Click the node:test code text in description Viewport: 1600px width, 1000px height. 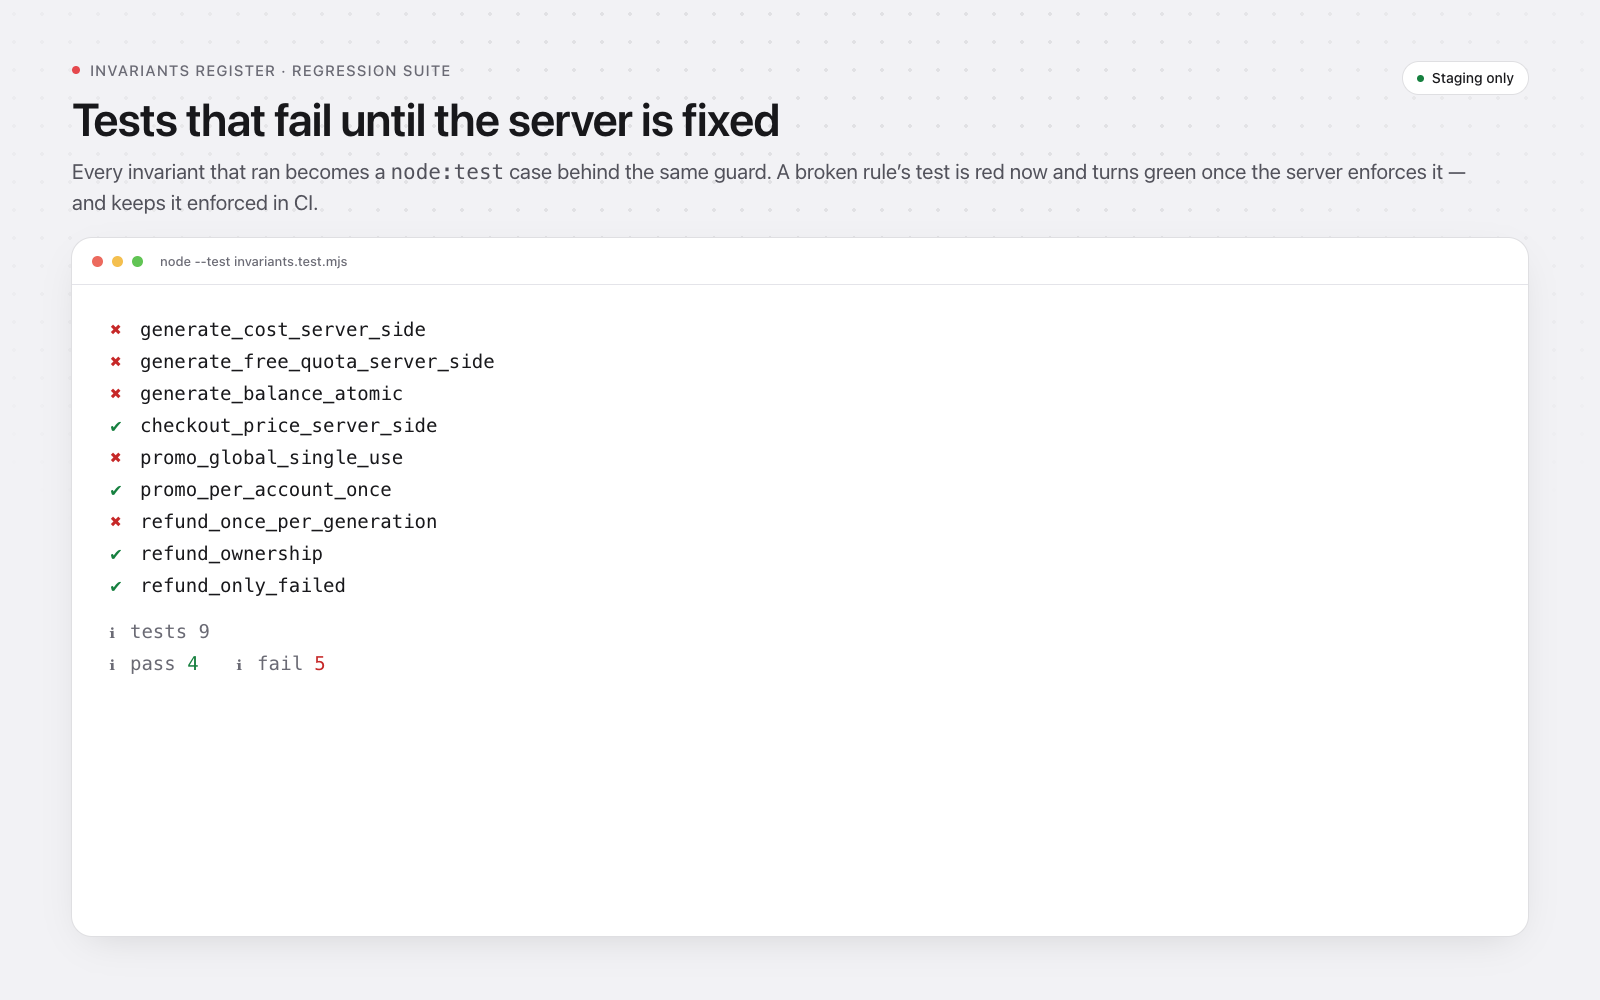click(447, 172)
